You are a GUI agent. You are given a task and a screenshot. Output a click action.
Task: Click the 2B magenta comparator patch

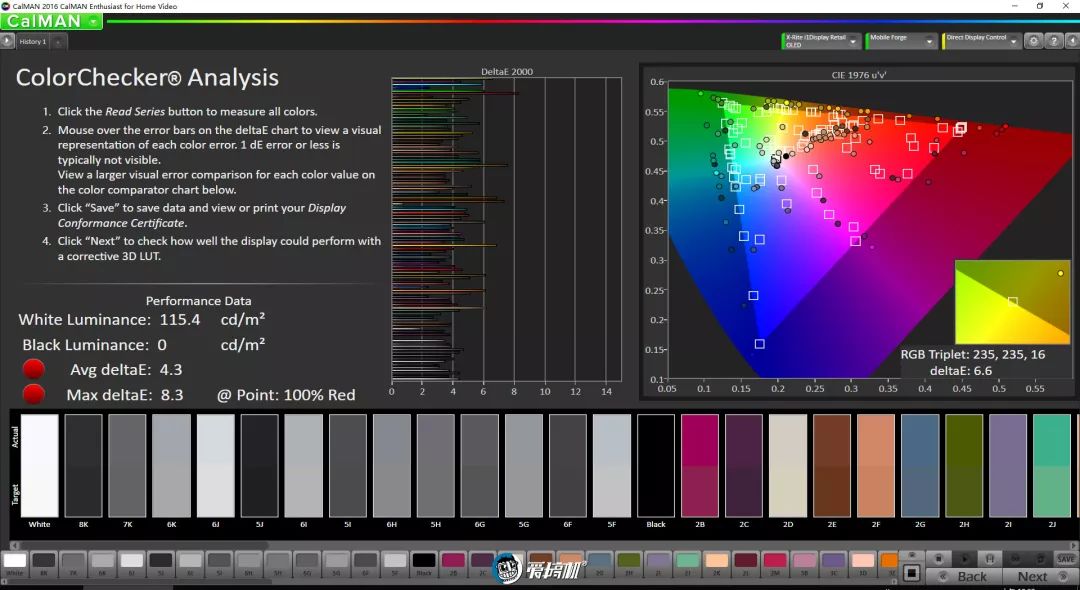click(x=700, y=465)
